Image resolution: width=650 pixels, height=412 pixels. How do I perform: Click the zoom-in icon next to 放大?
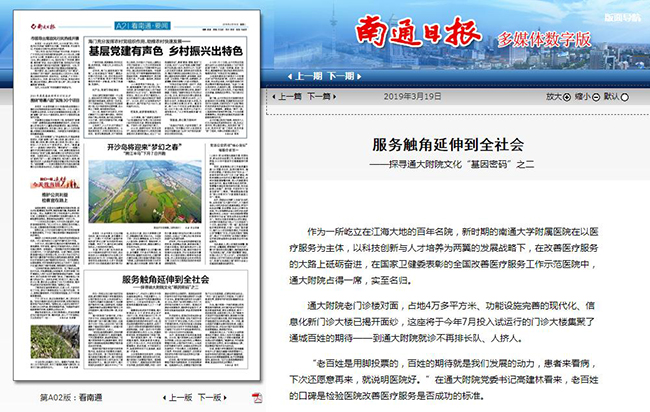pos(565,97)
